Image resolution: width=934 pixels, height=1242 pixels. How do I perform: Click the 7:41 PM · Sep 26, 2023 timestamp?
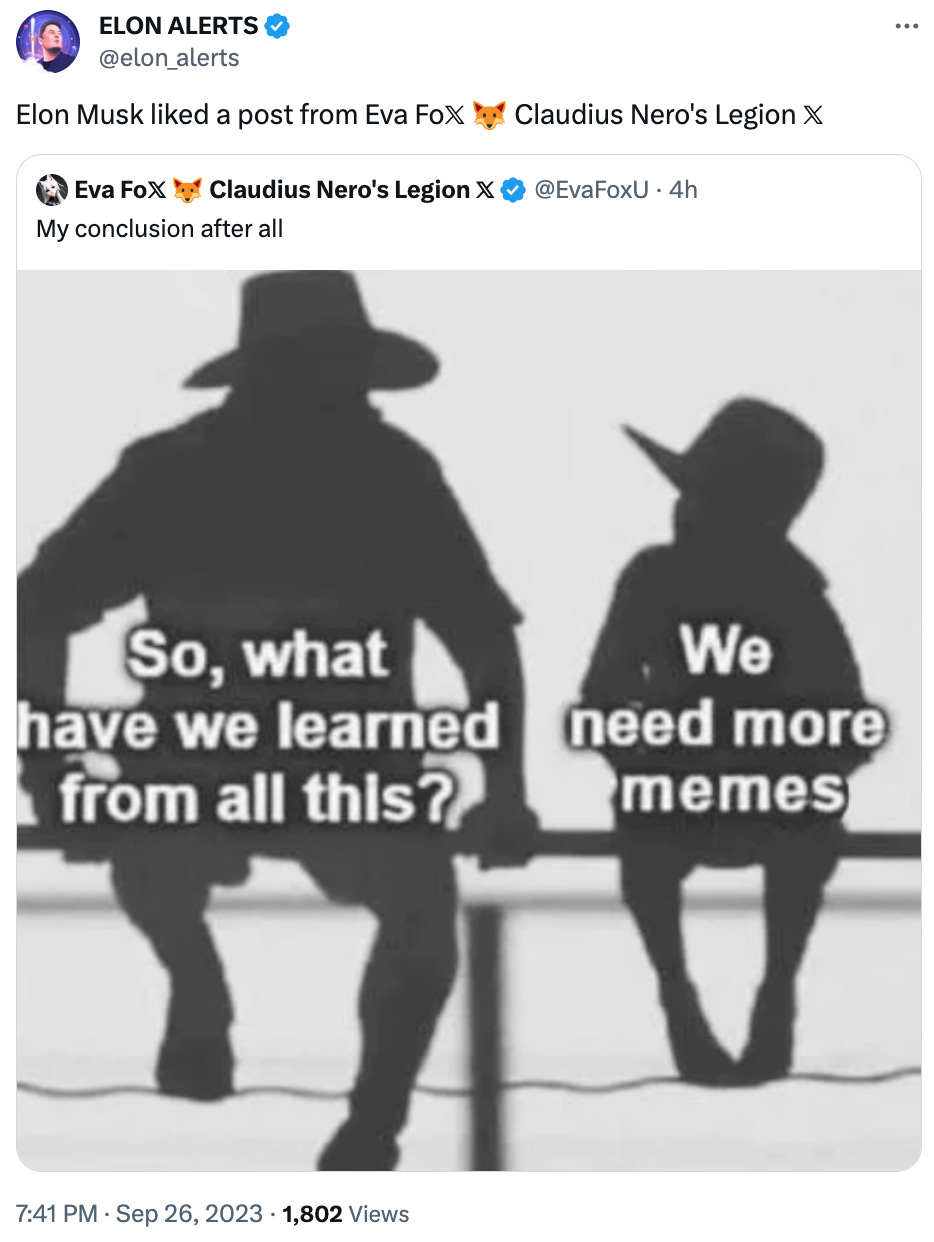click(x=141, y=1214)
